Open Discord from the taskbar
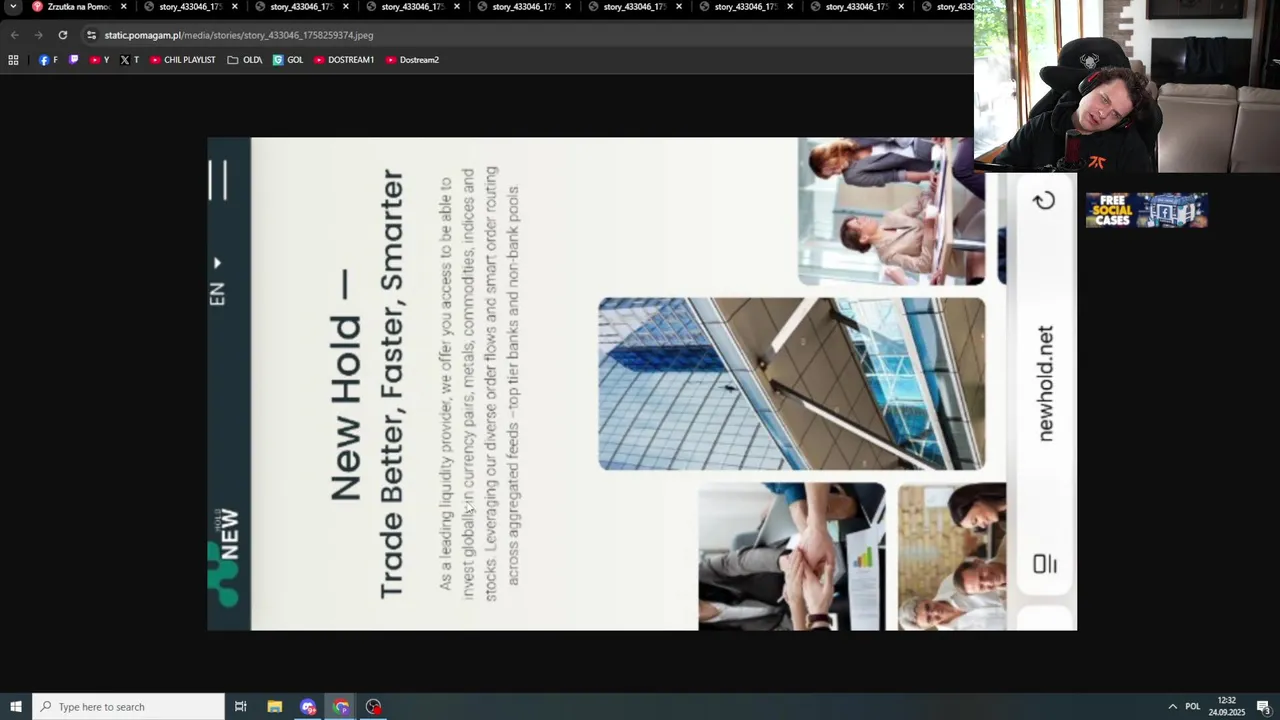Viewport: 1280px width, 720px height. pos(308,707)
